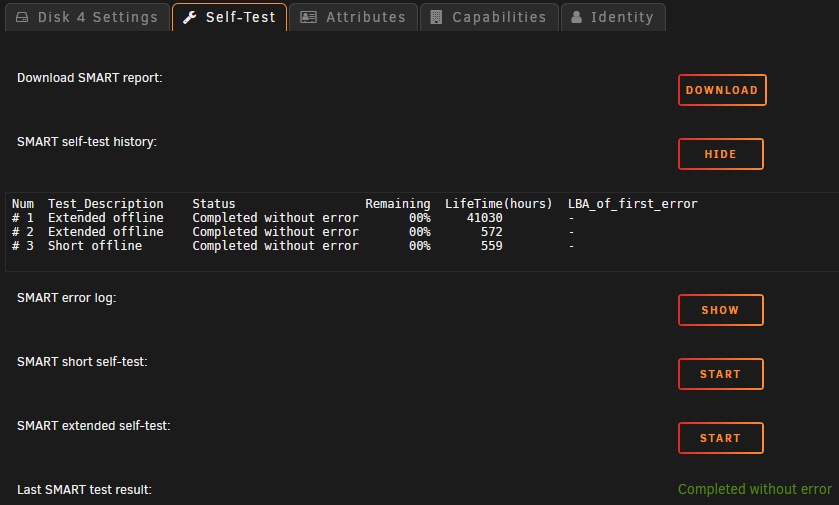Show the SMART error log

(720, 310)
